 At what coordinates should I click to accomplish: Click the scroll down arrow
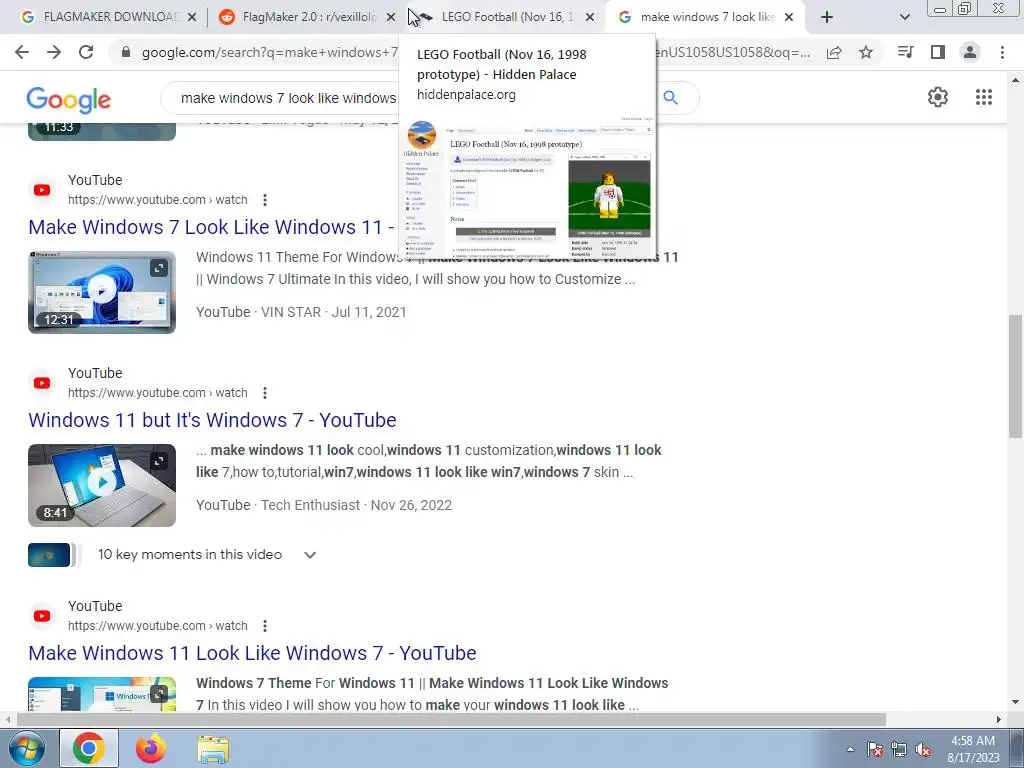(x=1015, y=703)
